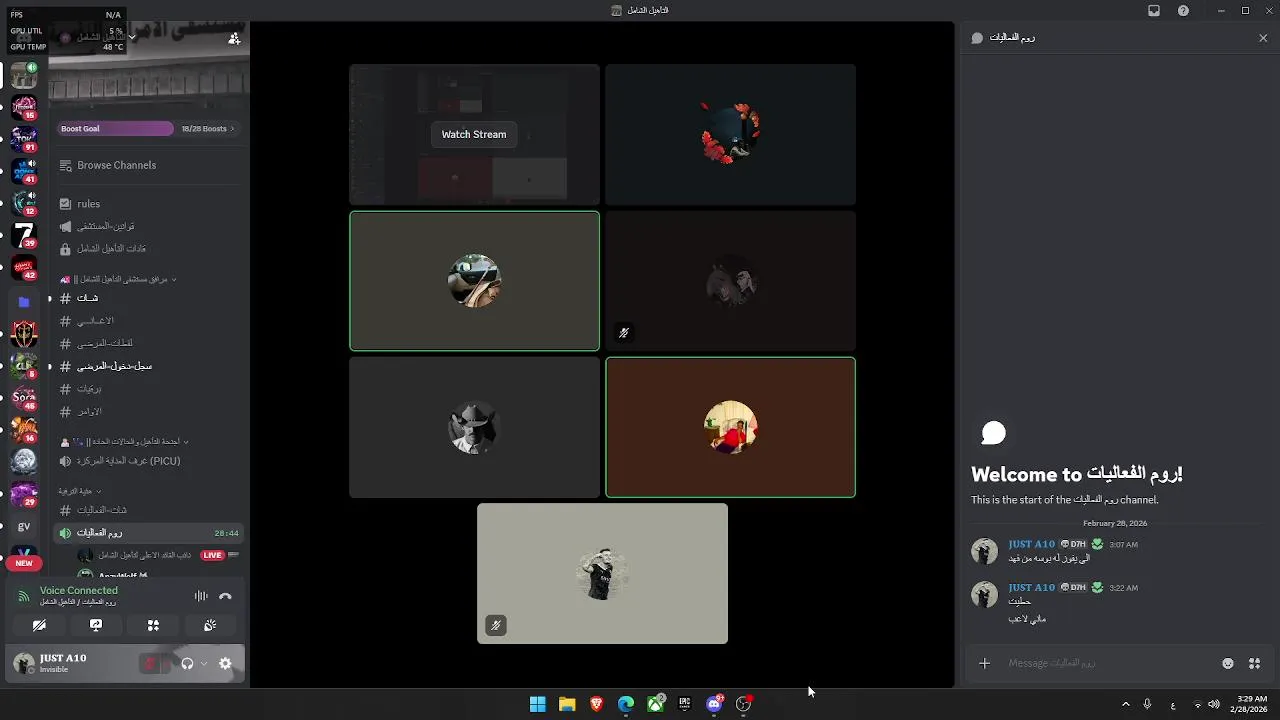1280x720 pixels.
Task: Open the attachment plus button in chat
Action: click(x=985, y=663)
